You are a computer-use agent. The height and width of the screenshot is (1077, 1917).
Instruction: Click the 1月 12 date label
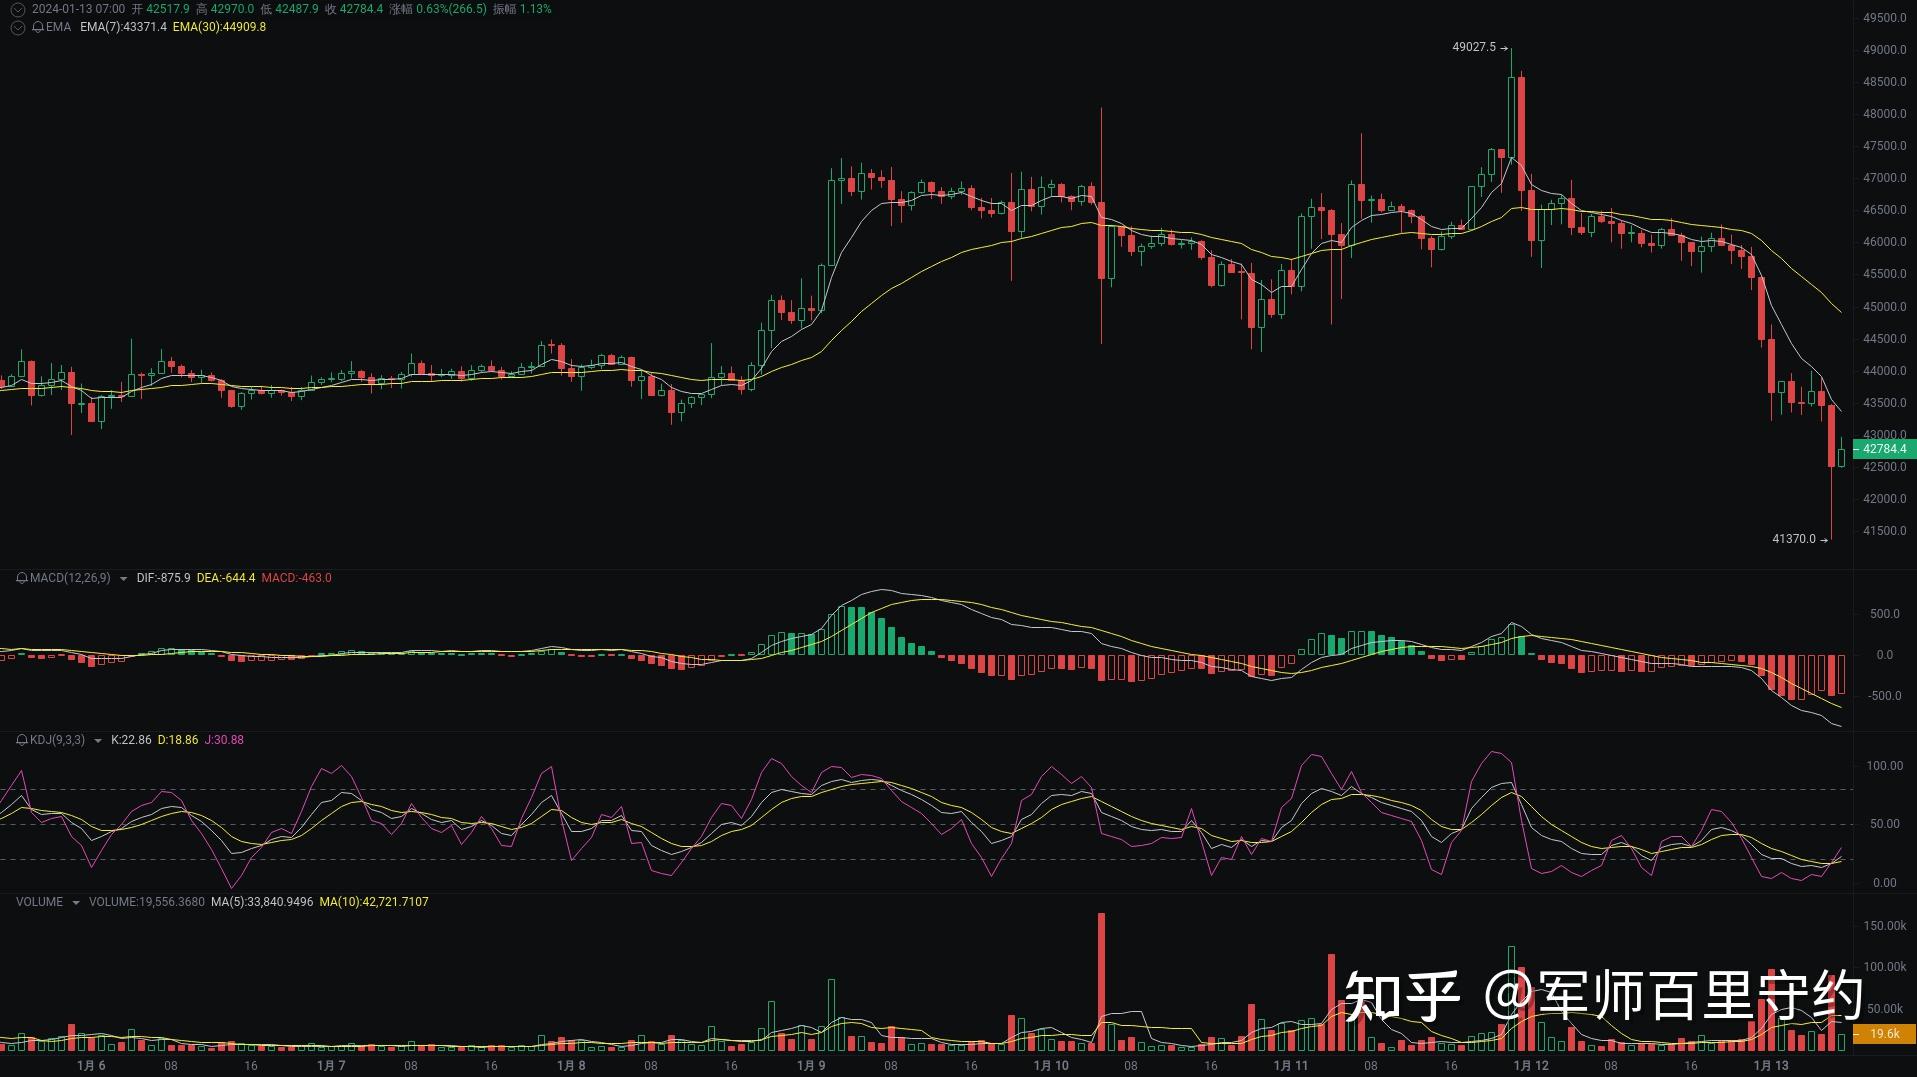pyautogui.click(x=1531, y=1066)
